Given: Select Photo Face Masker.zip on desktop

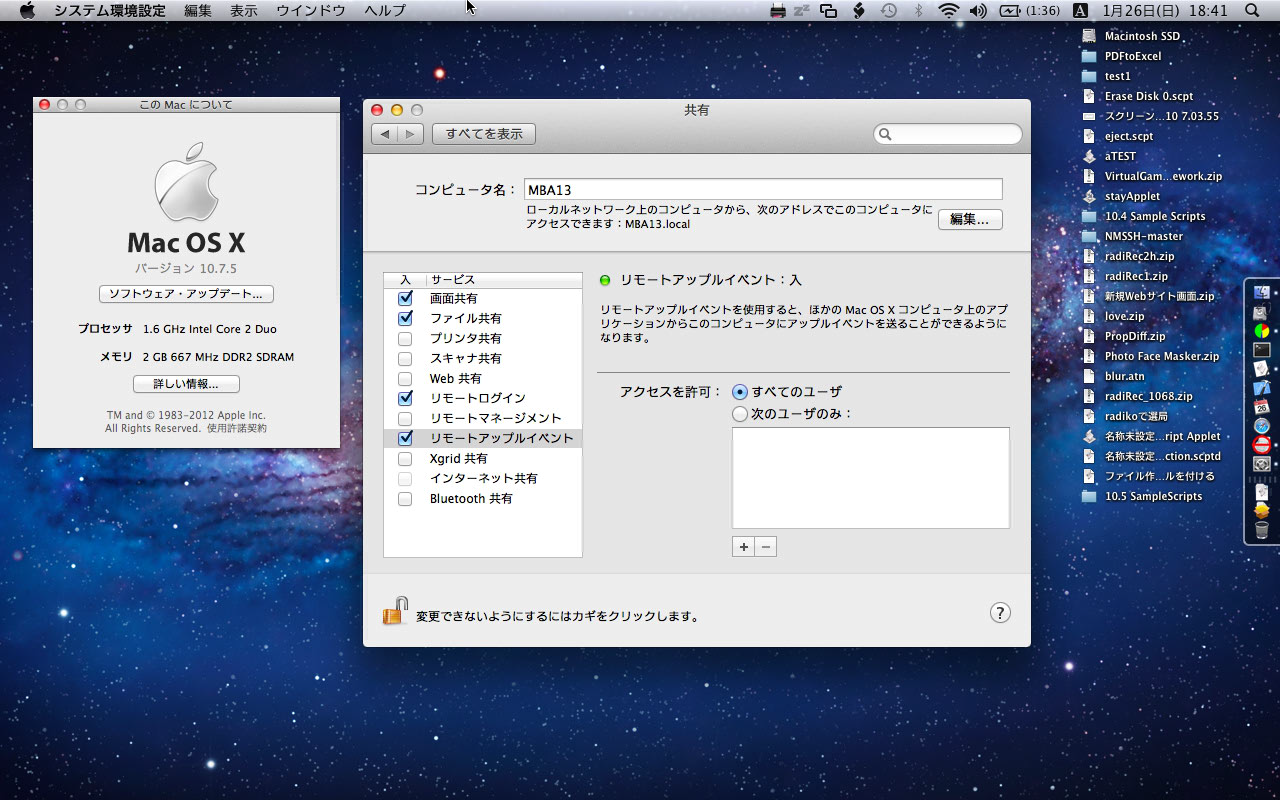Looking at the screenshot, I should (1151, 356).
